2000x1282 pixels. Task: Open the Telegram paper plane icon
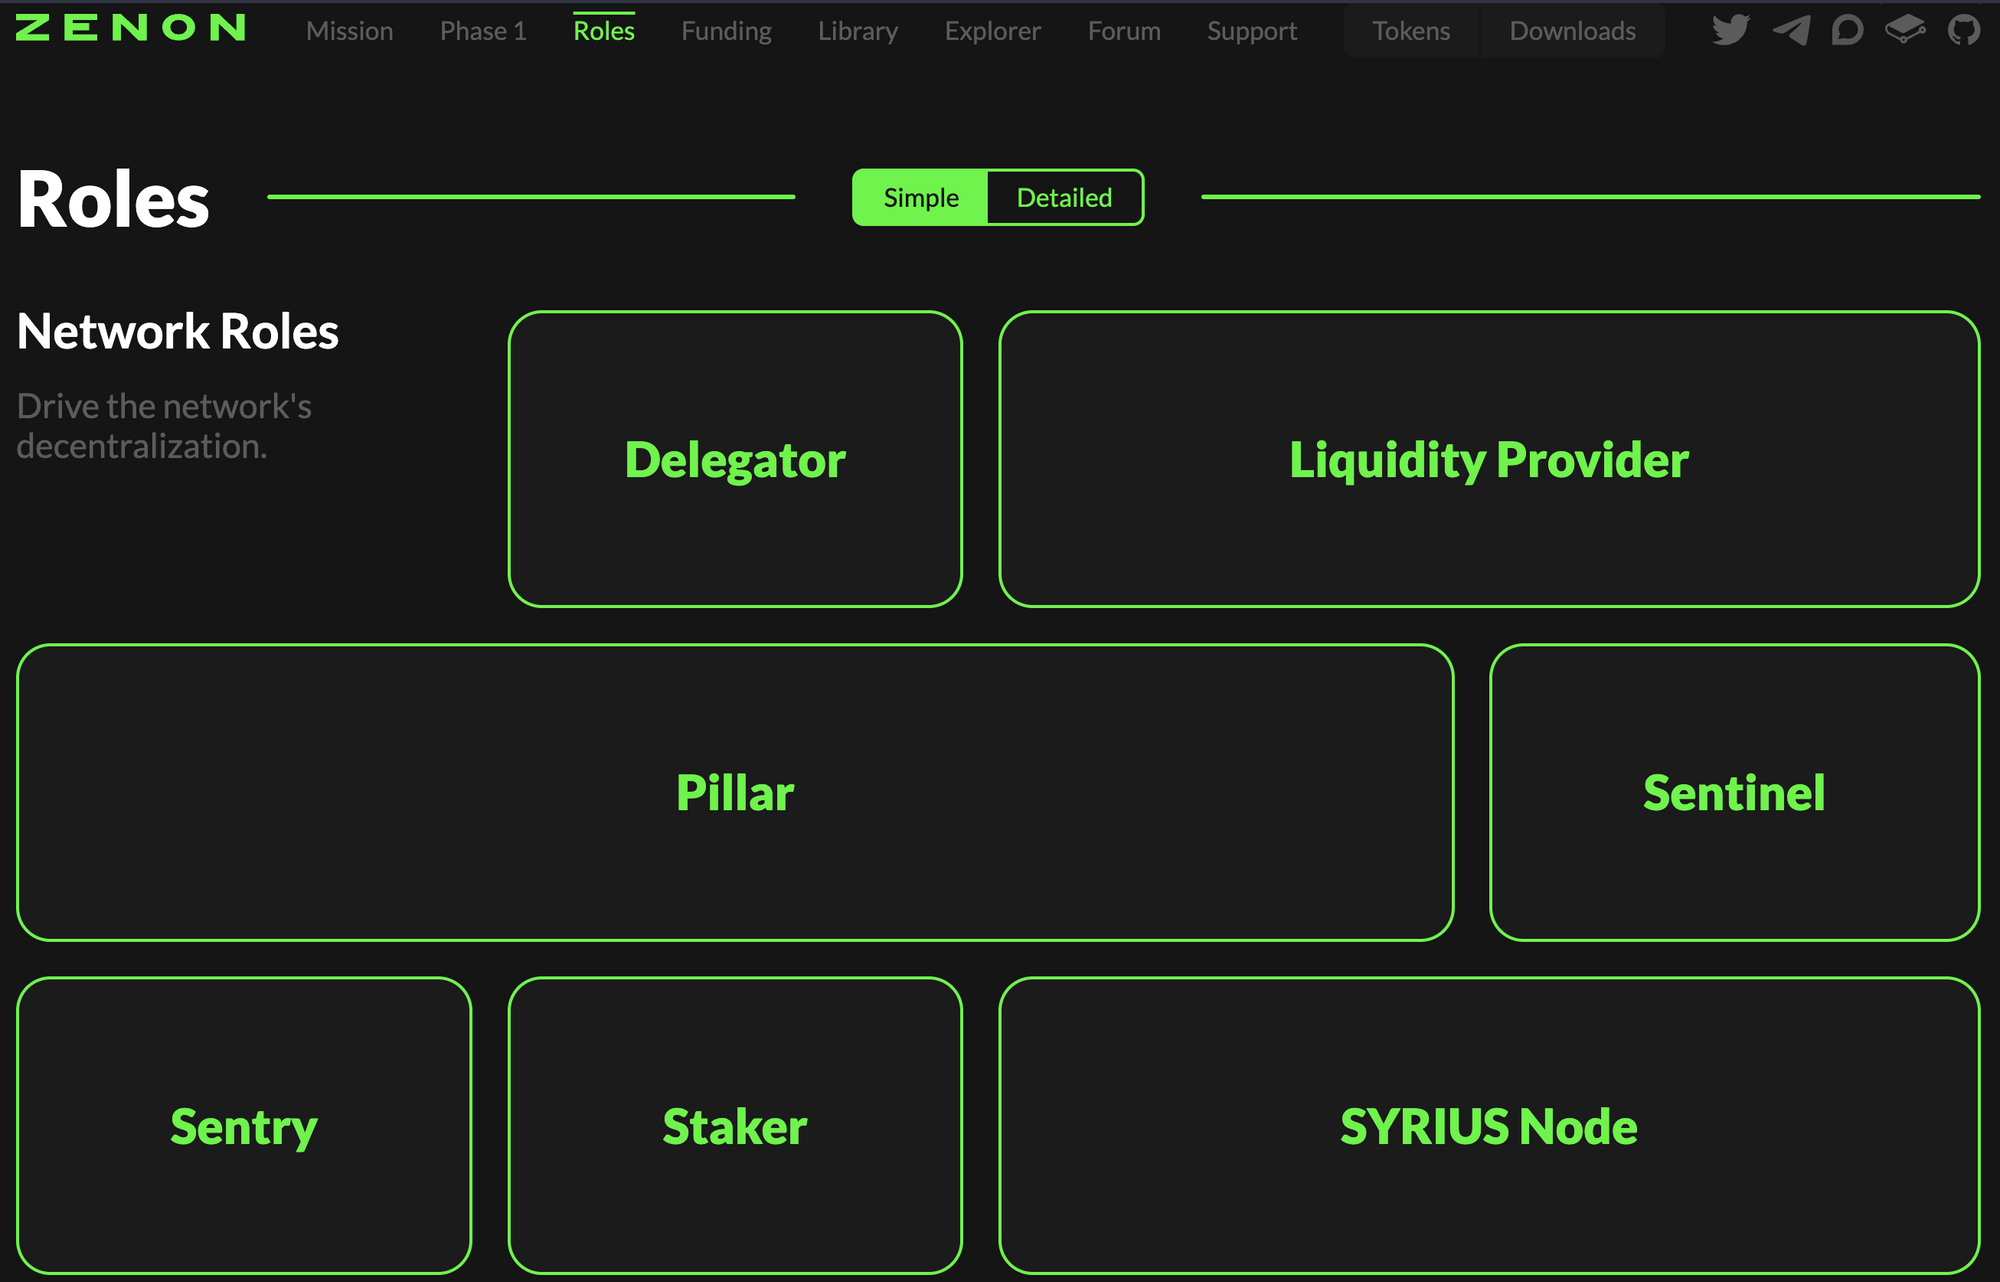1790,30
